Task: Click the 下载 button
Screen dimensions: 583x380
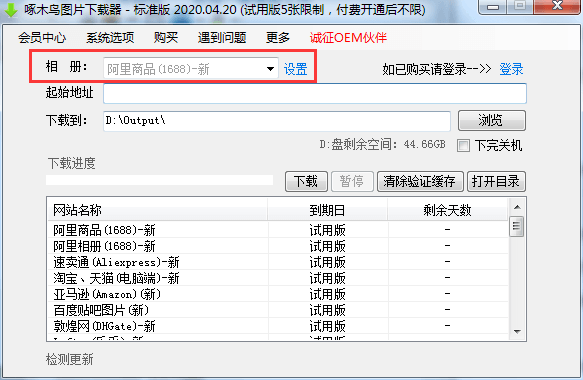Action: point(306,181)
